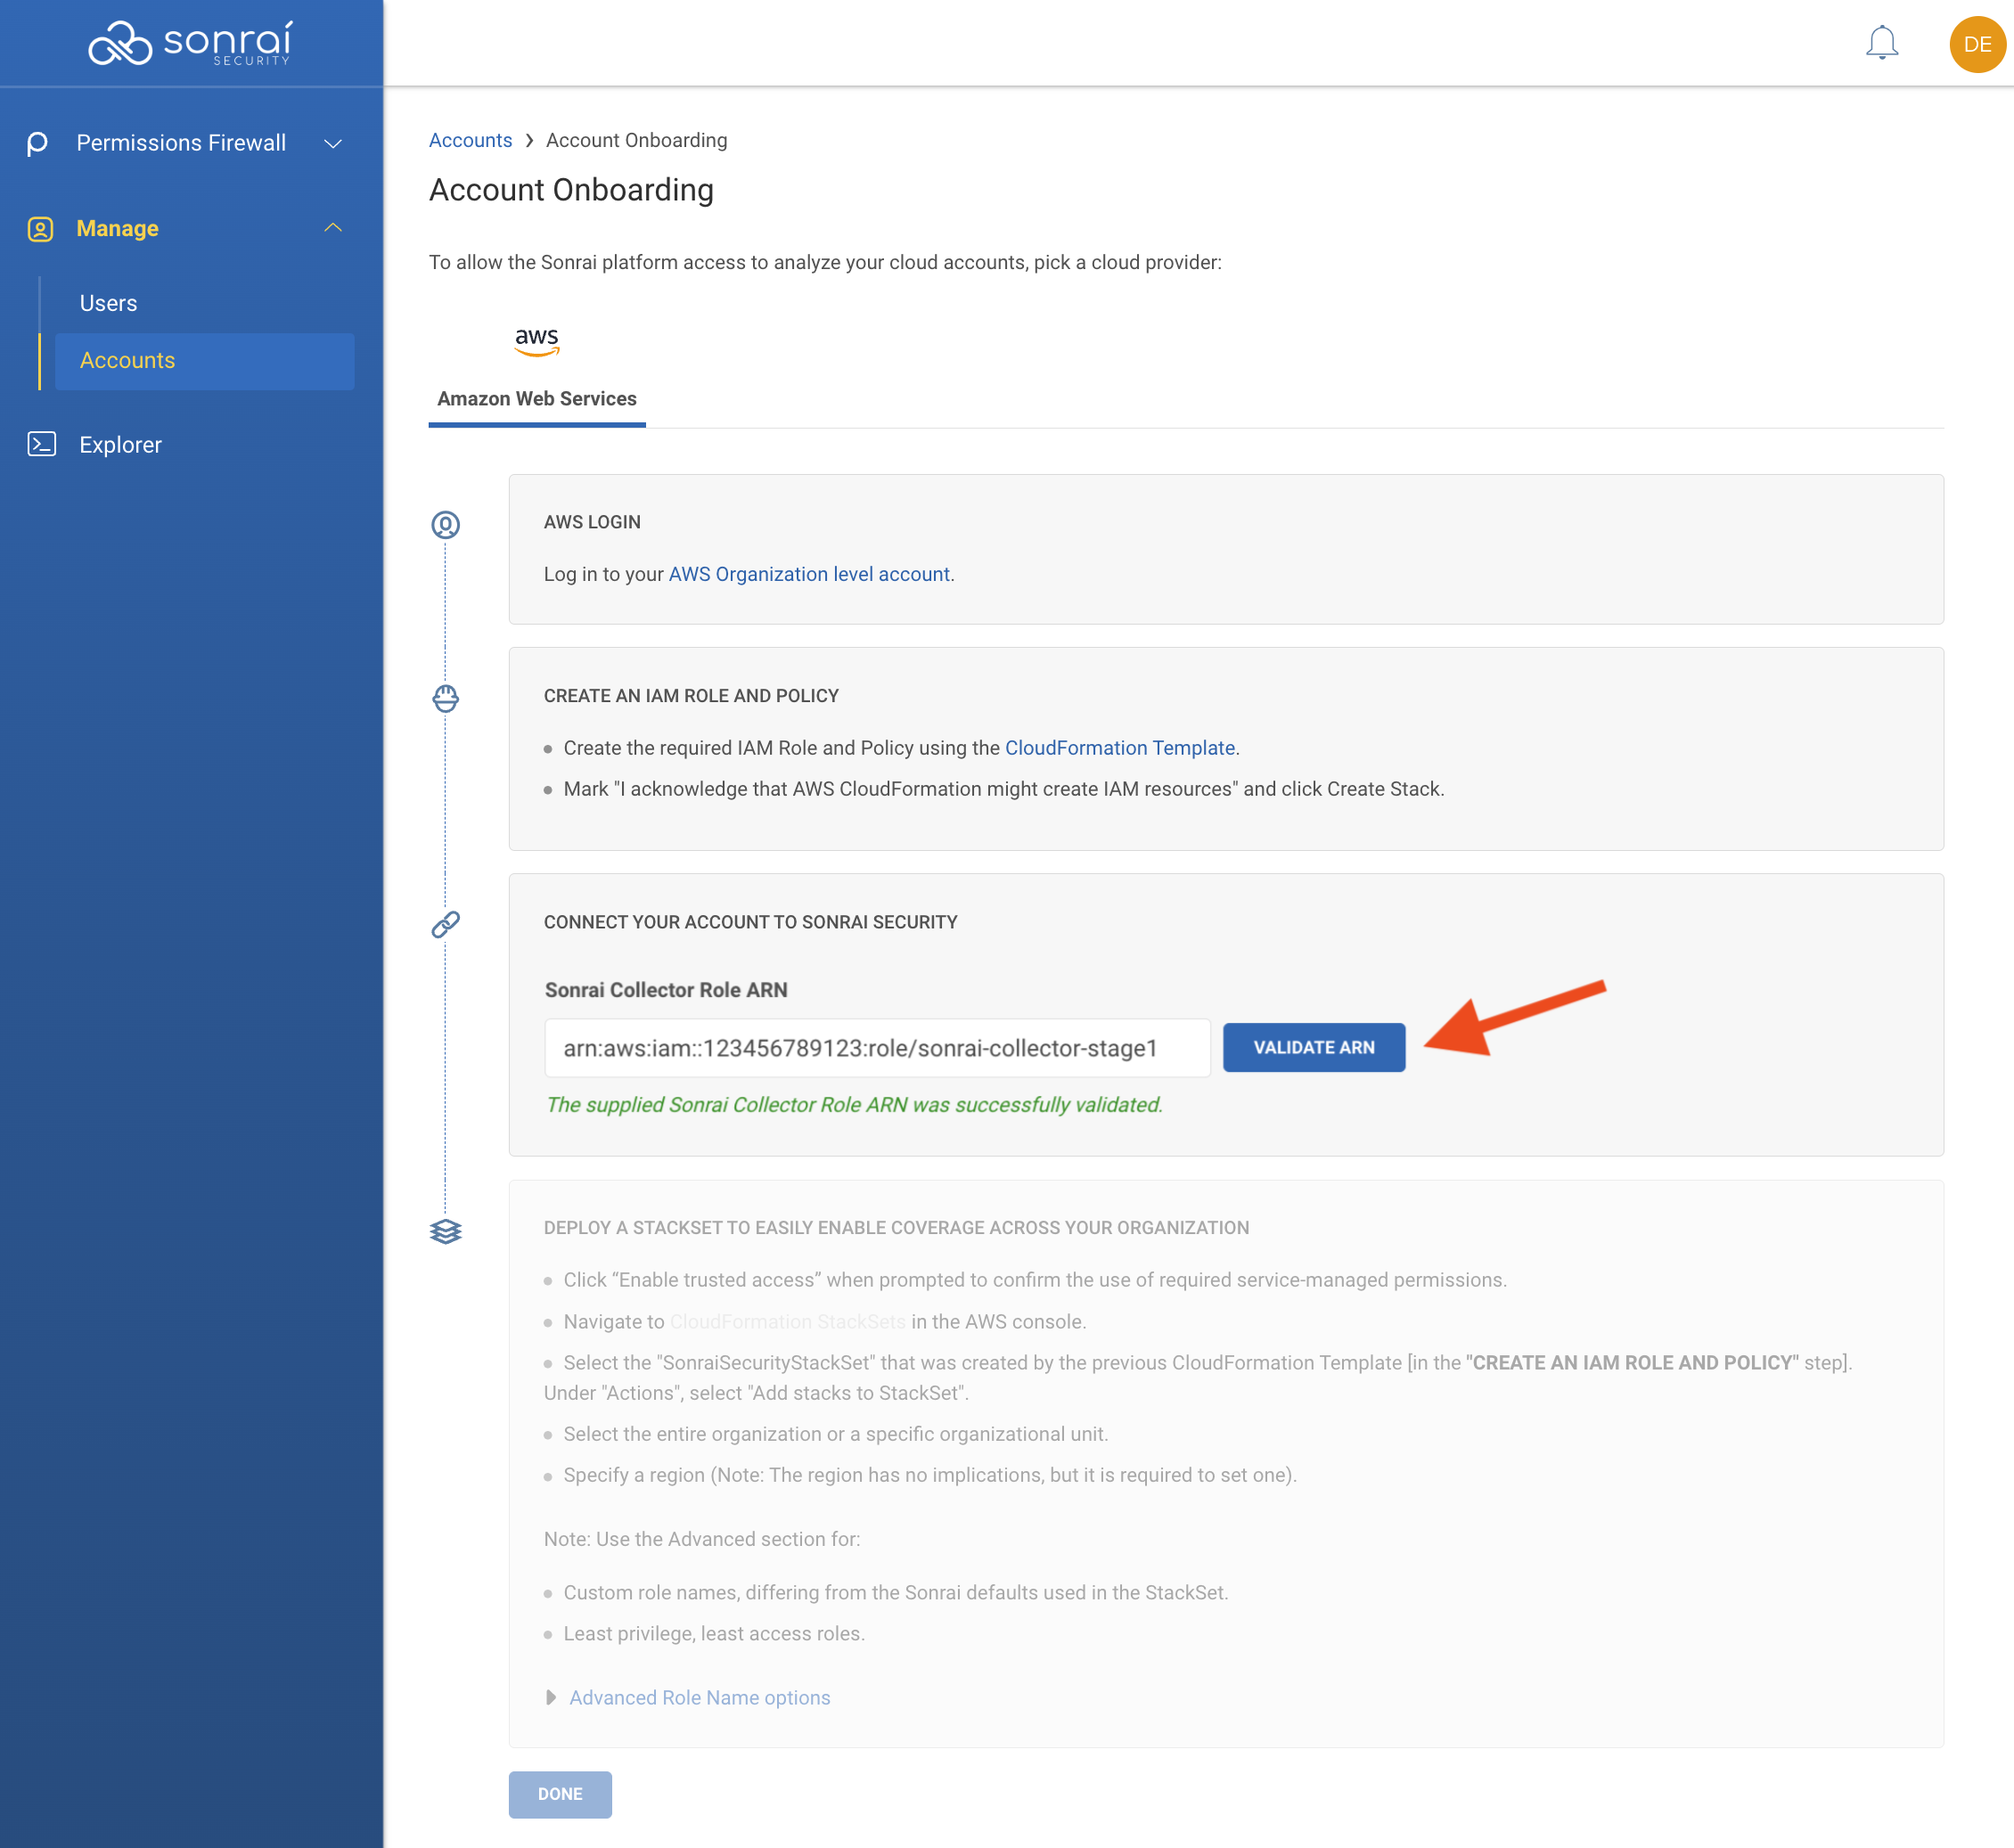This screenshot has width=2014, height=1848.
Task: Click the Sonrai Collector Role ARN label
Action: 666,989
